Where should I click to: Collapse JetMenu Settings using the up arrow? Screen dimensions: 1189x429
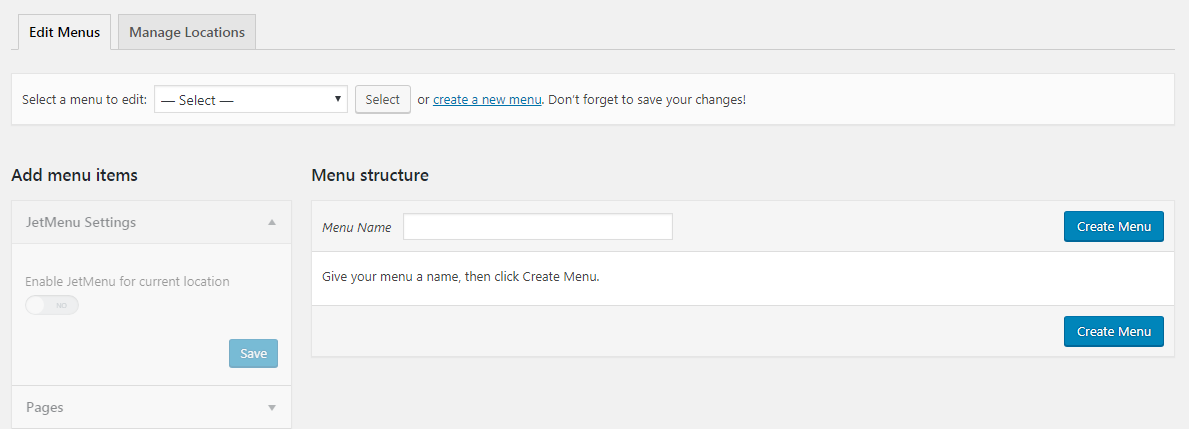[x=272, y=223]
